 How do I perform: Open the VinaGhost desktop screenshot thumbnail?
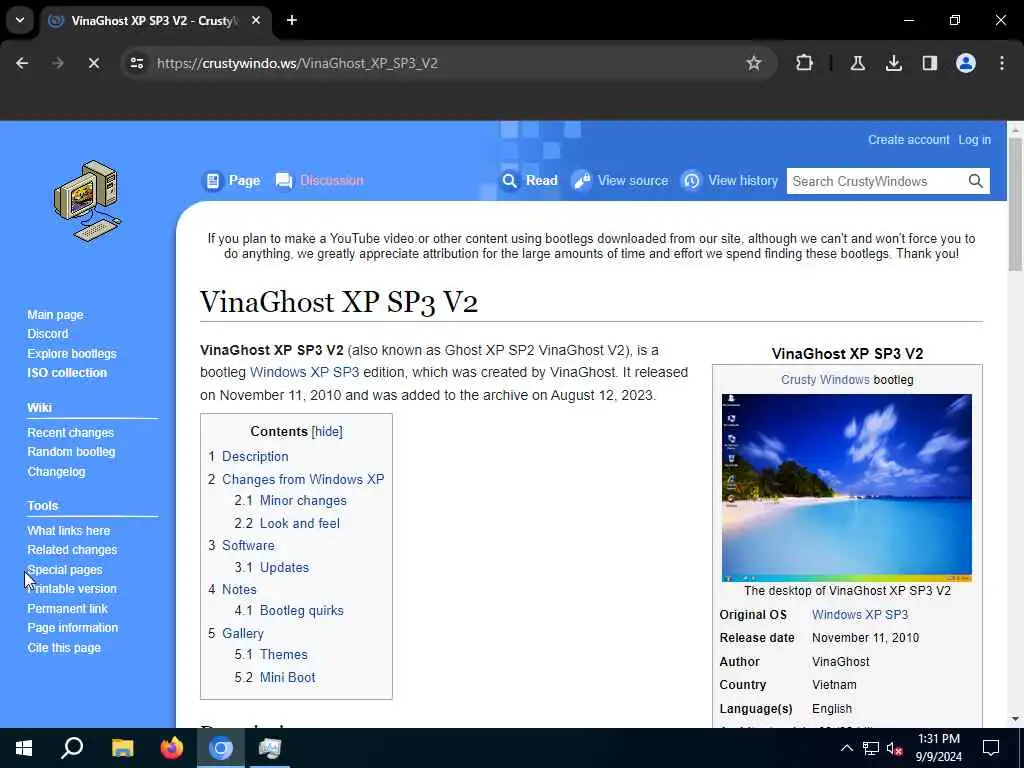(846, 487)
